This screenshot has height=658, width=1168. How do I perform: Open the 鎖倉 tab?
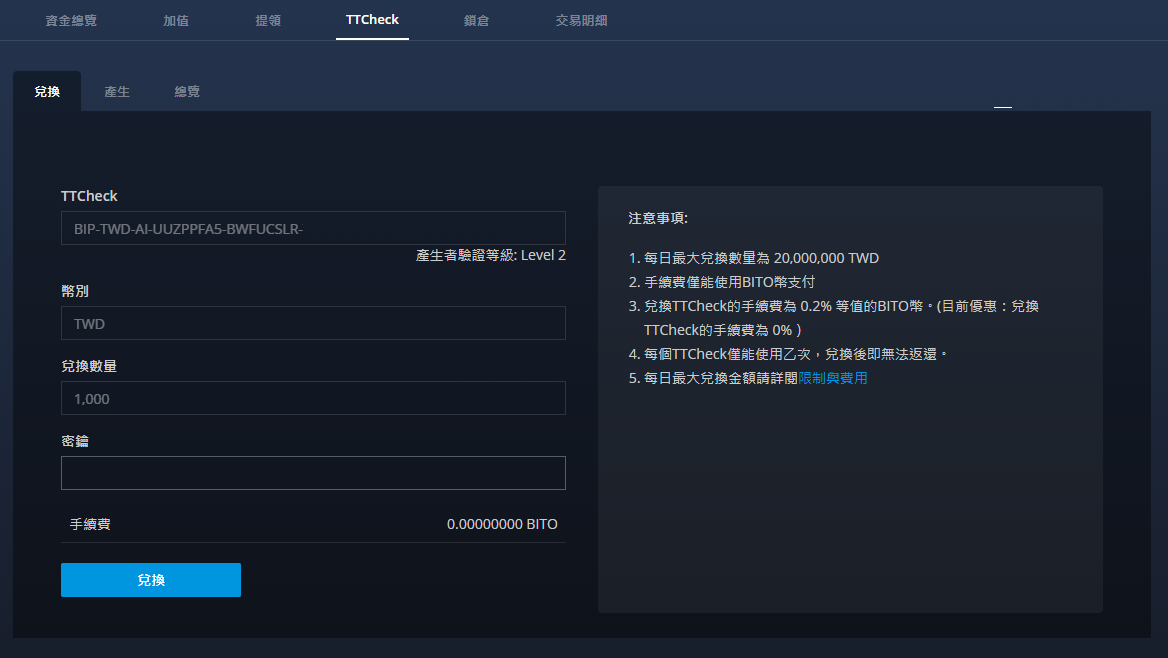[476, 20]
